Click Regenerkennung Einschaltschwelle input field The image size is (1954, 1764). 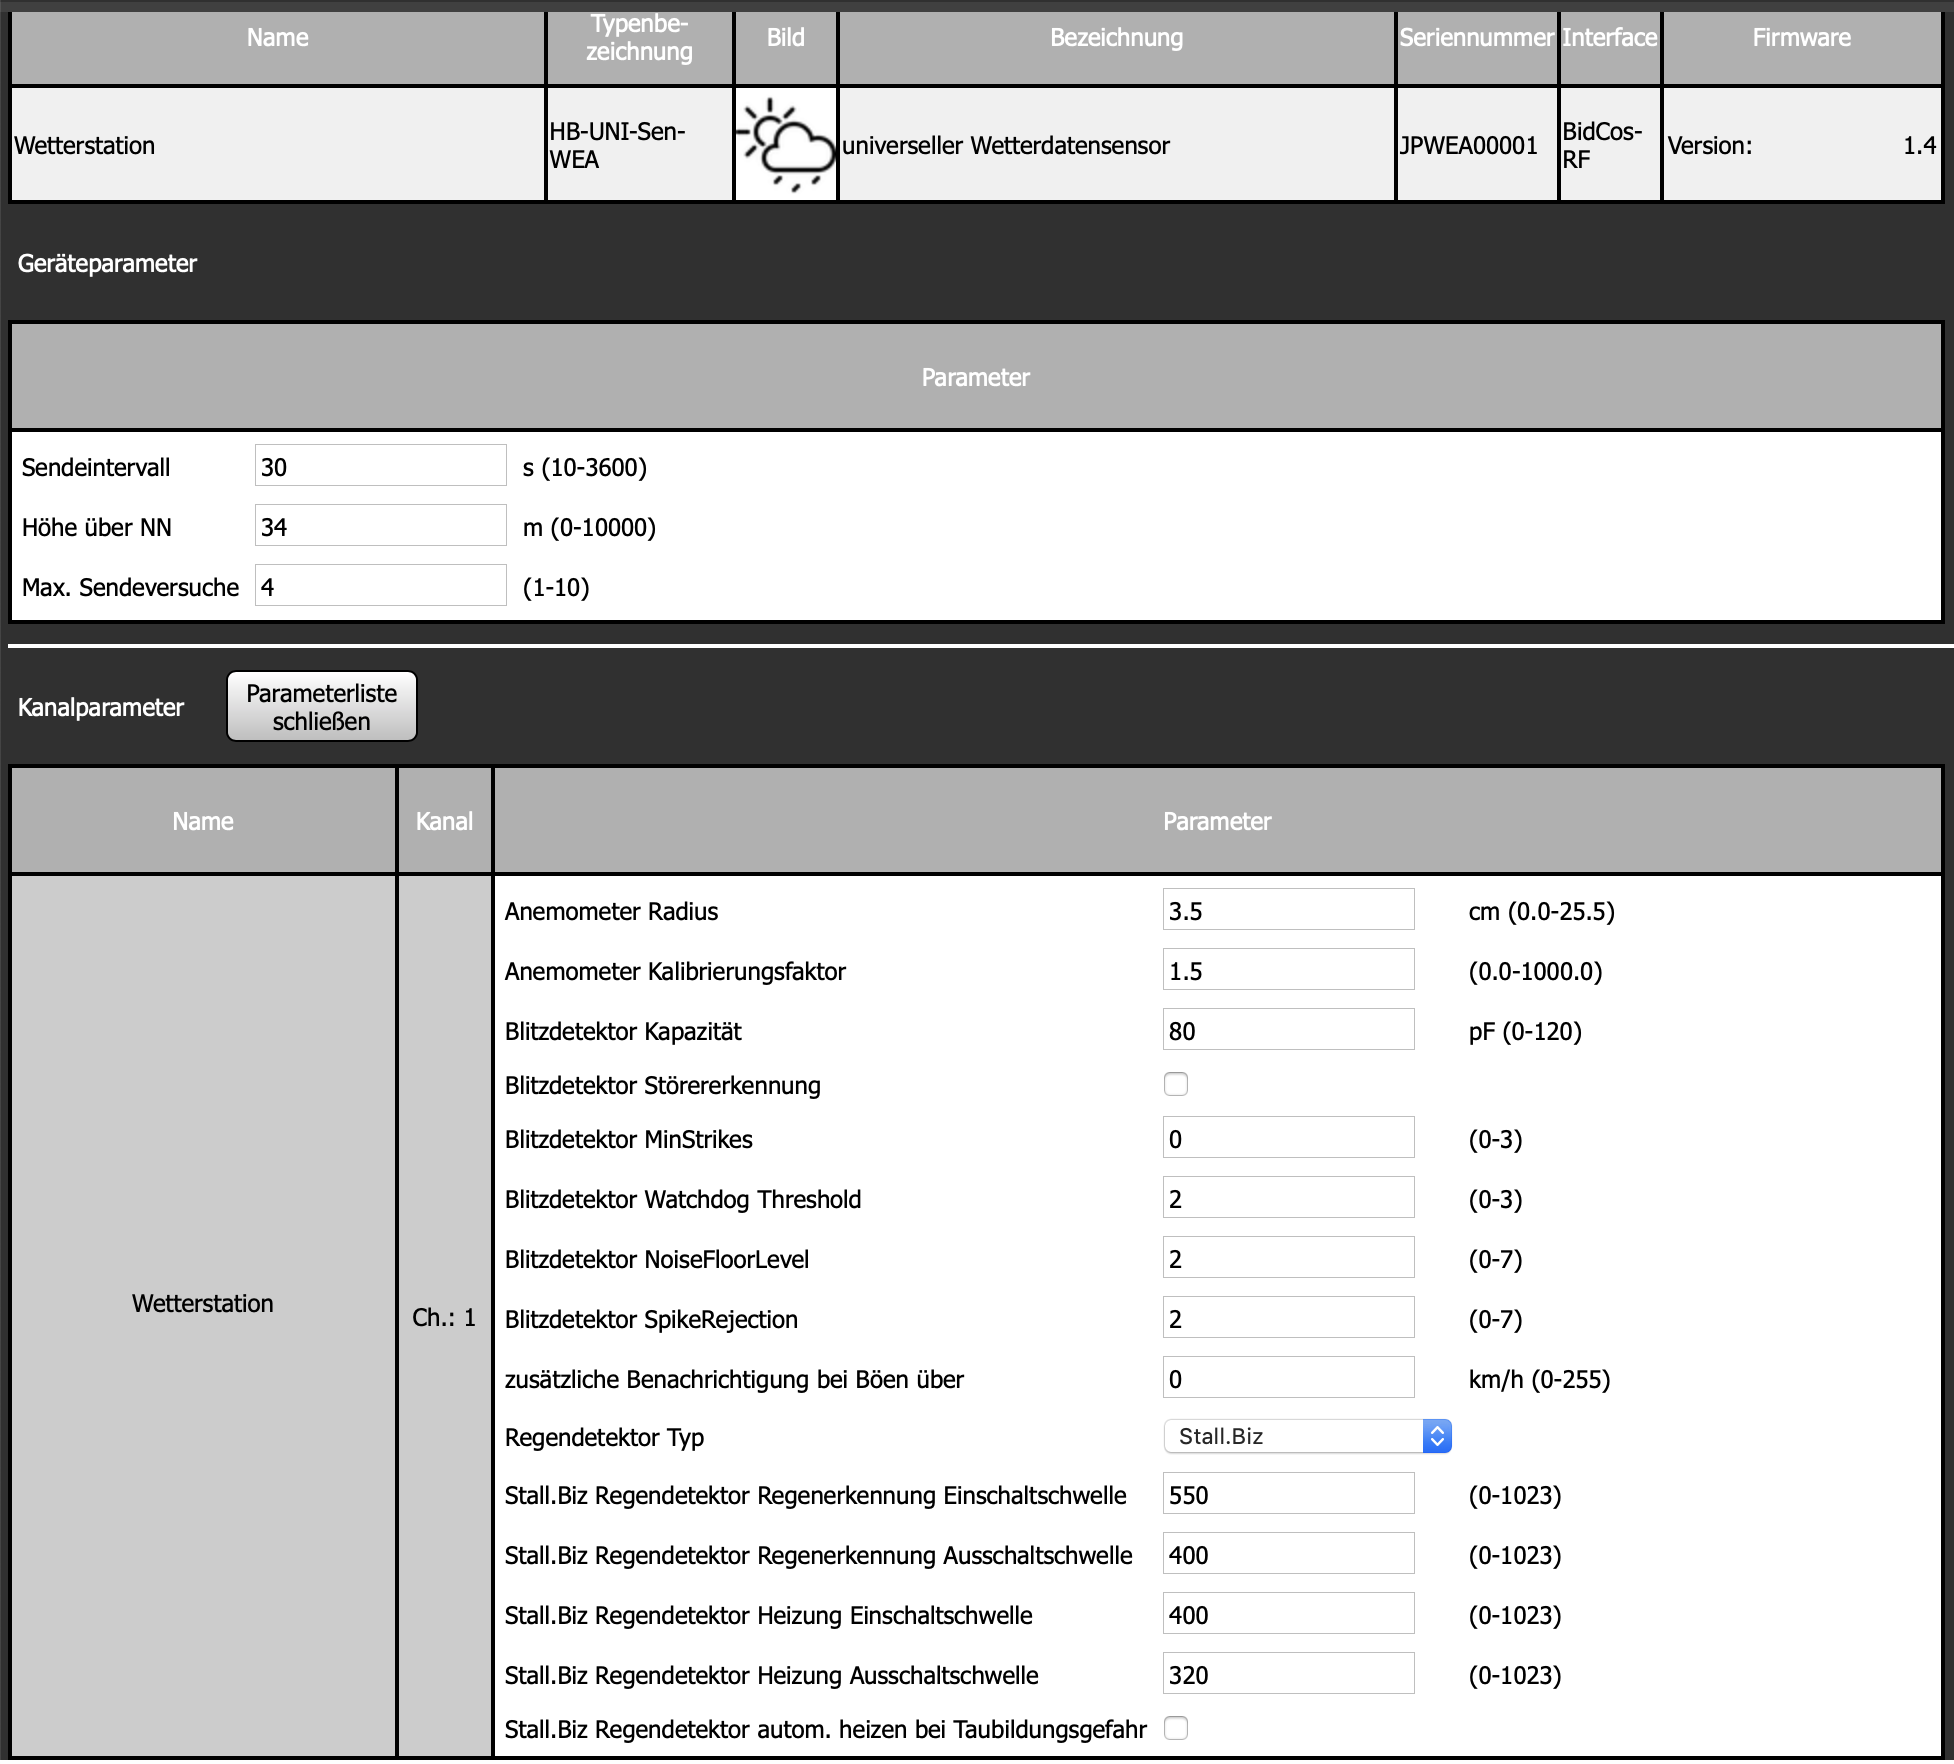pos(1288,1494)
